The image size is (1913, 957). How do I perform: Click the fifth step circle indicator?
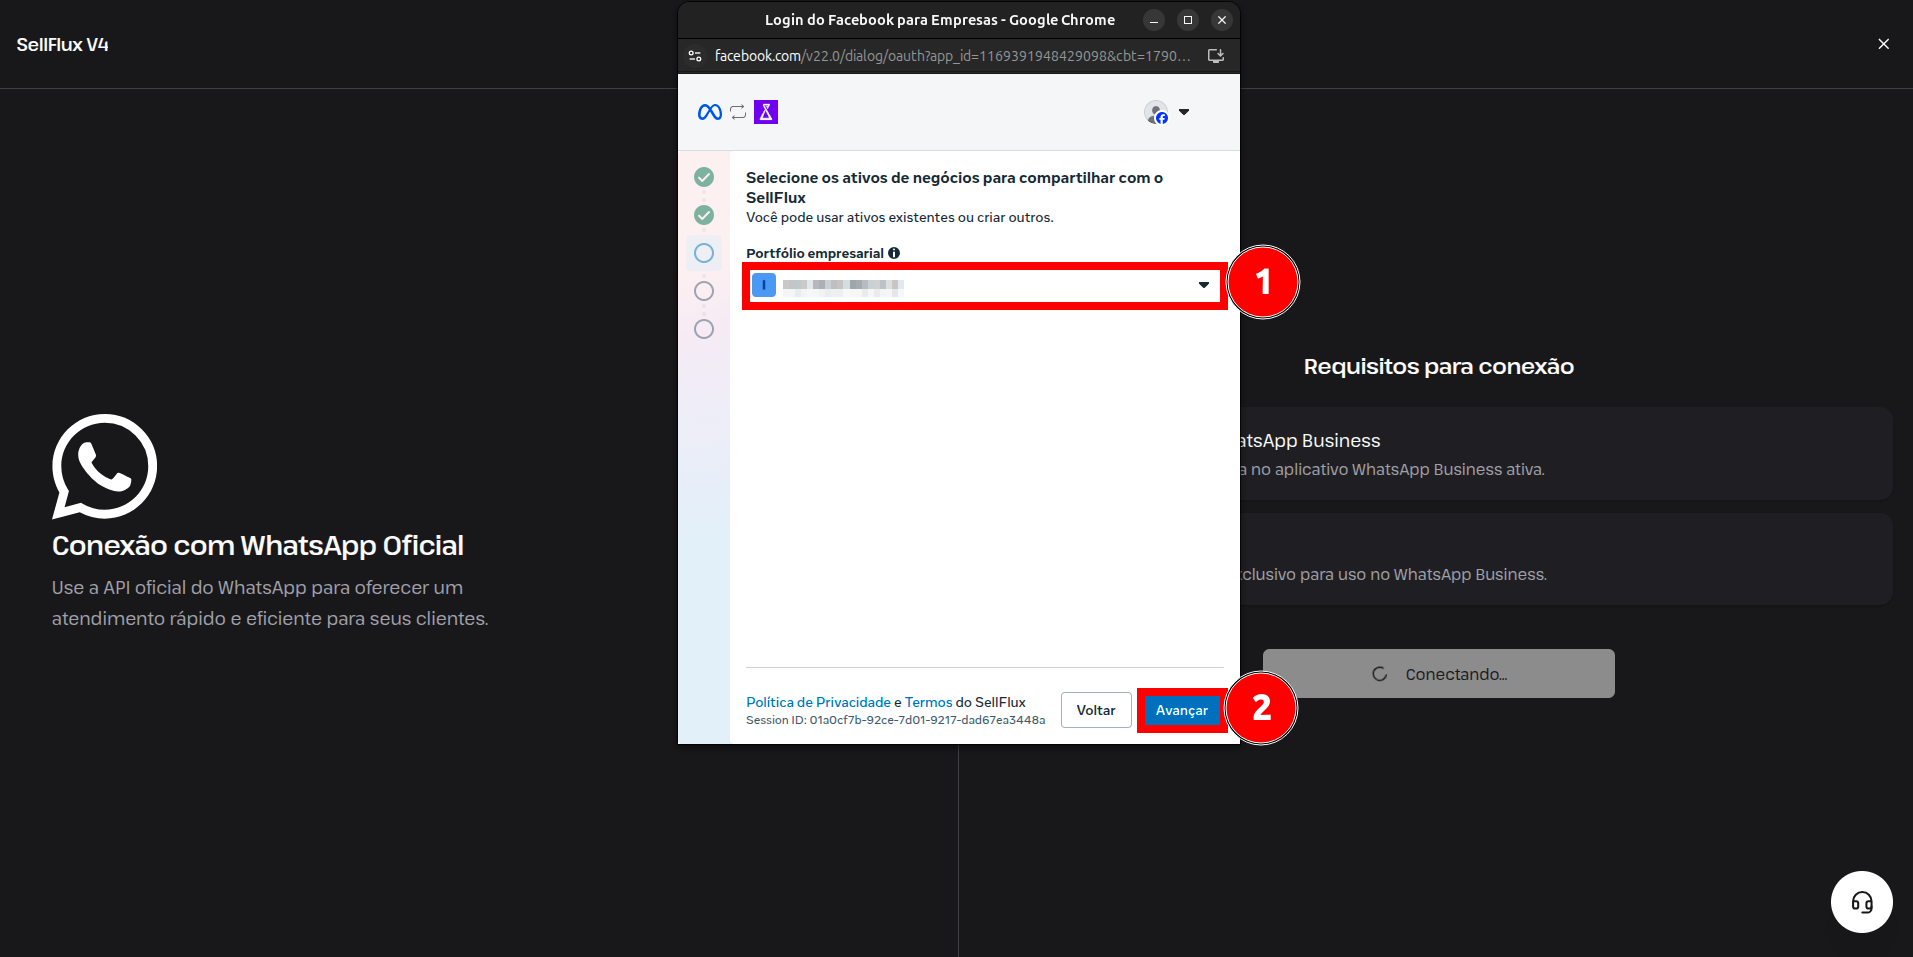pyautogui.click(x=704, y=329)
